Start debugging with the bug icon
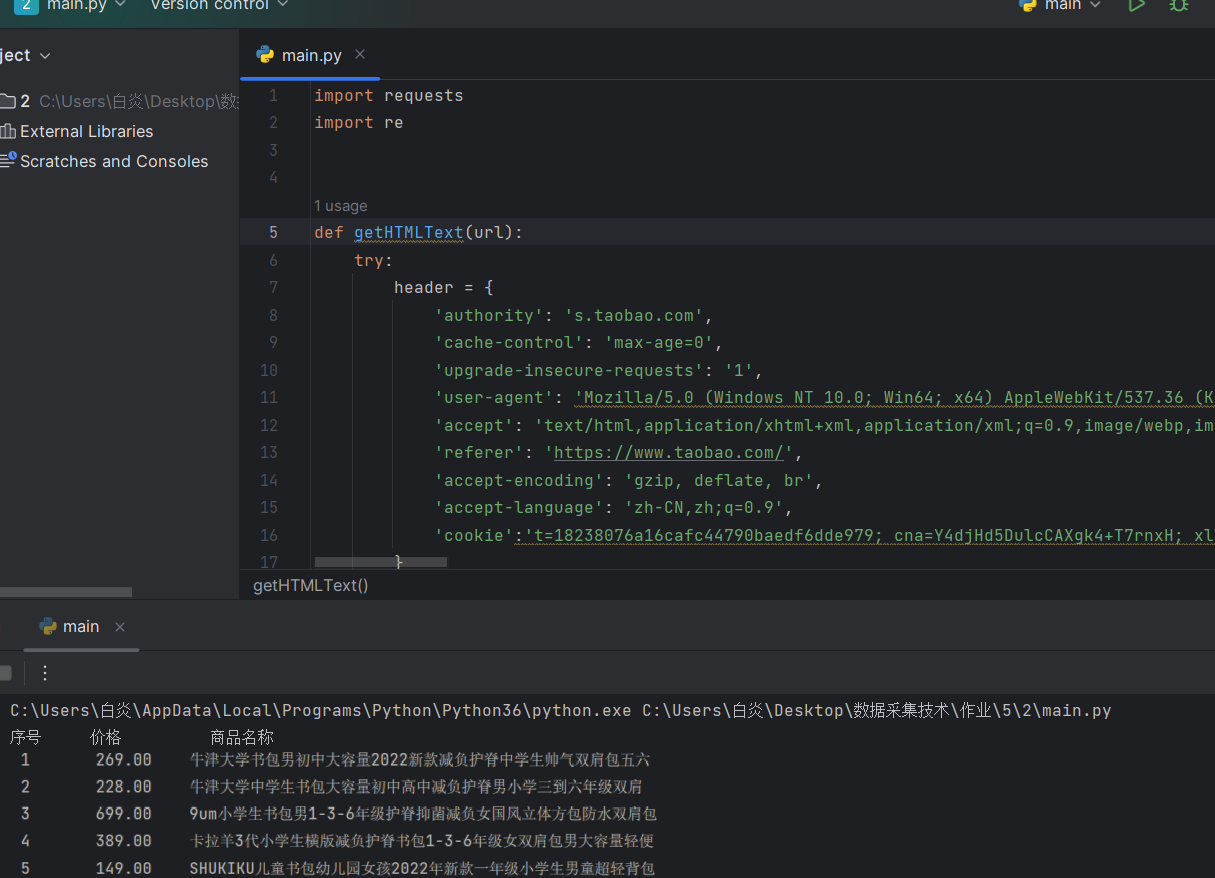The height and width of the screenshot is (878, 1215). tap(1179, 5)
